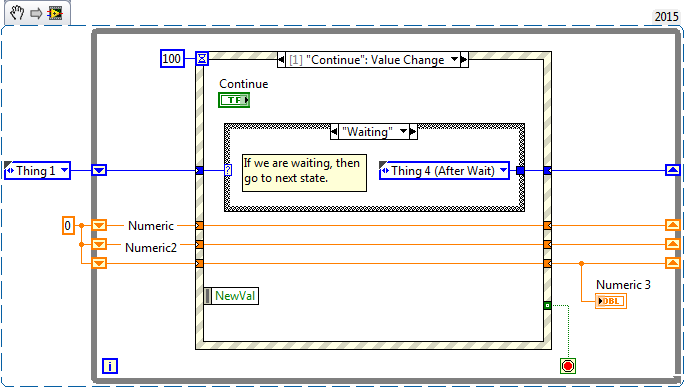Click the Numeric2 label on the wire

(151, 247)
